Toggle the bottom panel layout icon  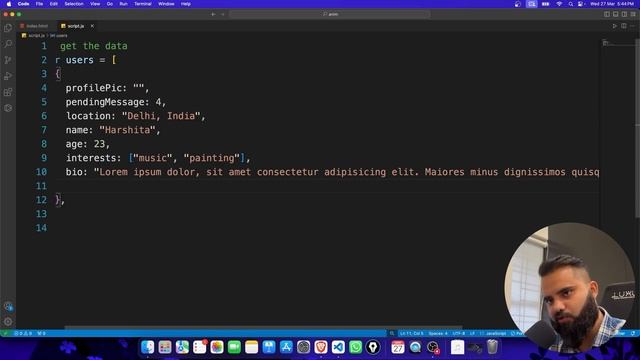(616, 14)
